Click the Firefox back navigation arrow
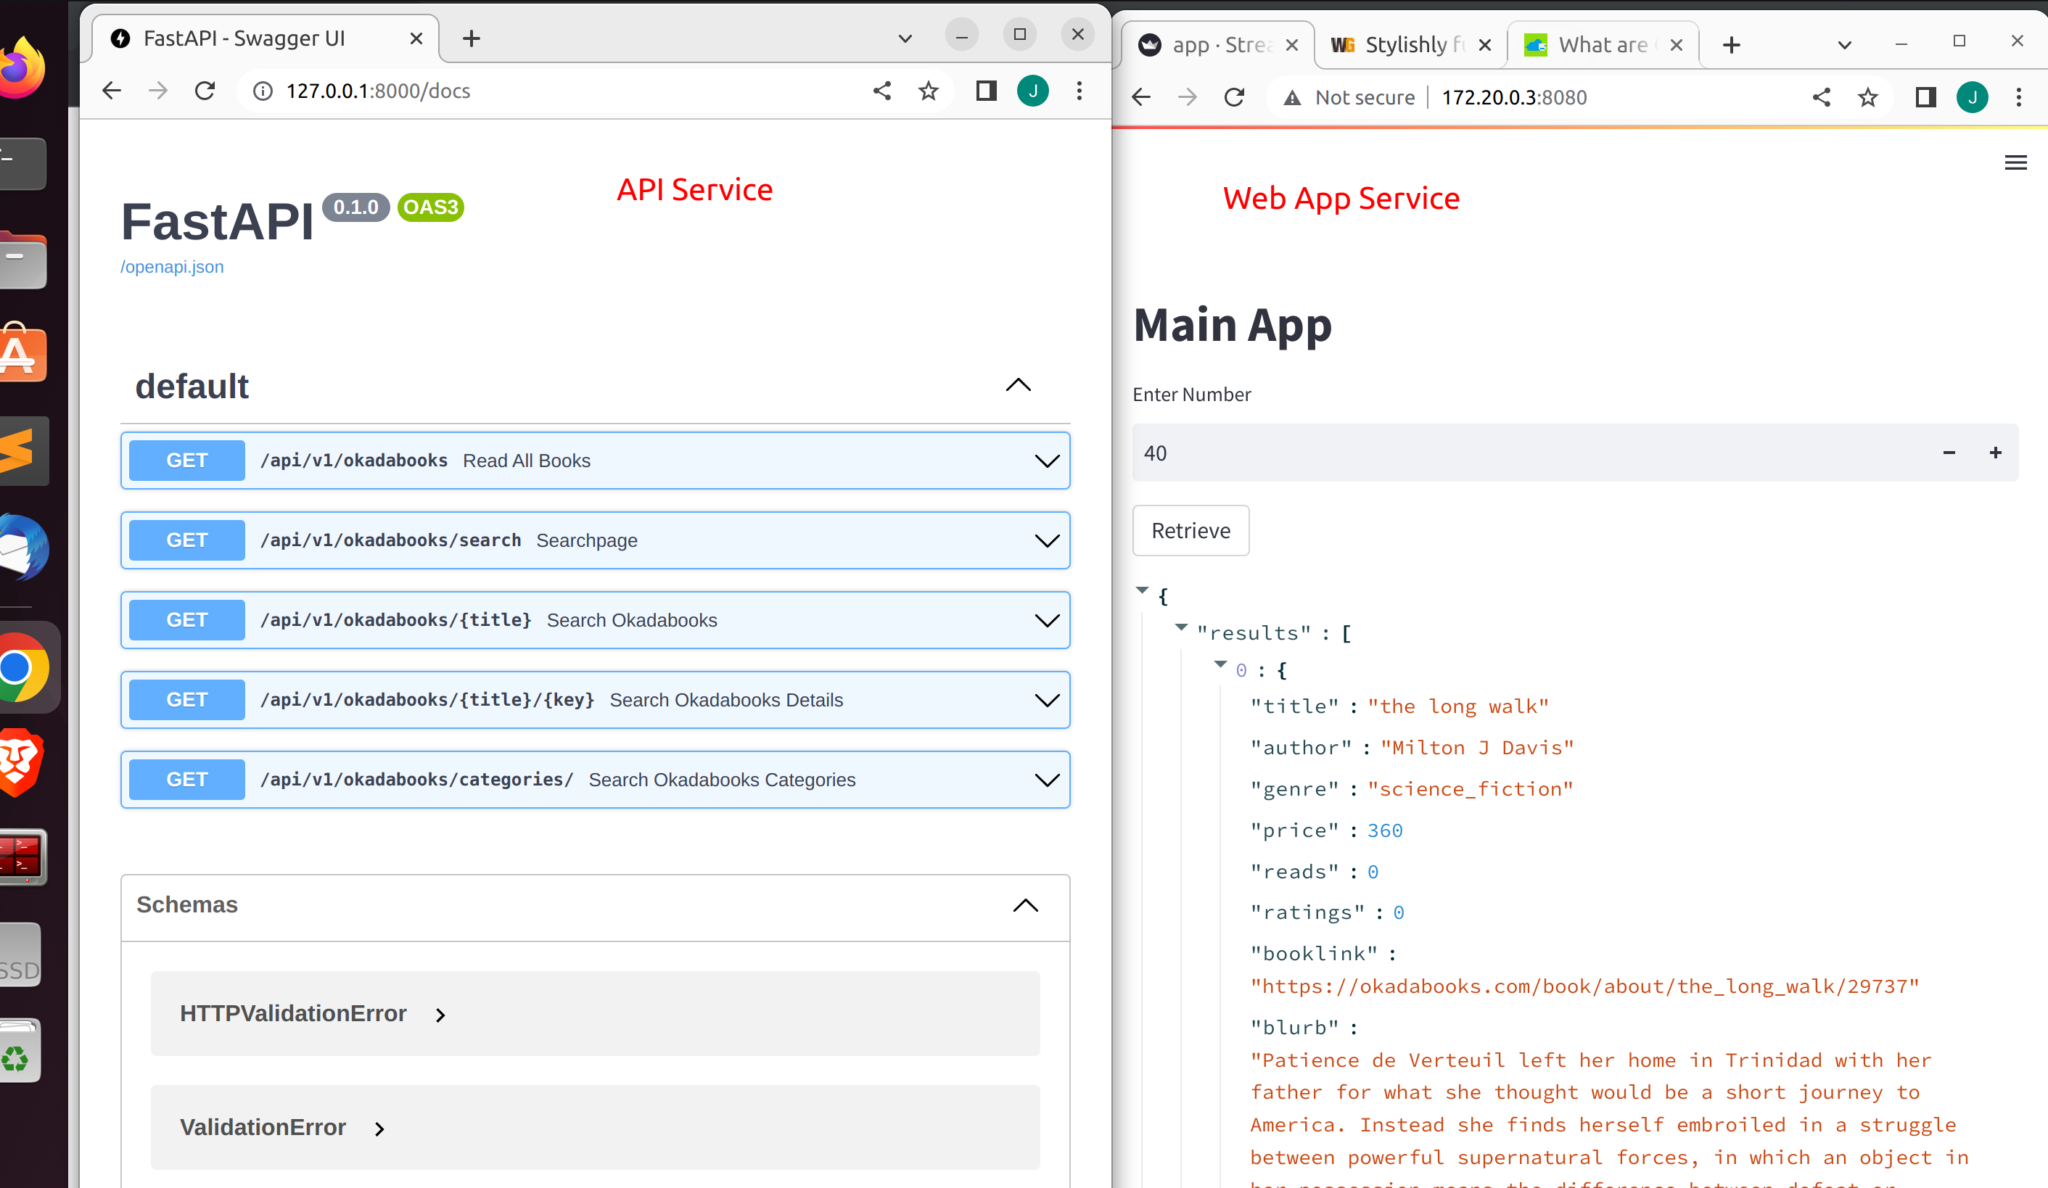This screenshot has width=2048, height=1188. coord(115,91)
